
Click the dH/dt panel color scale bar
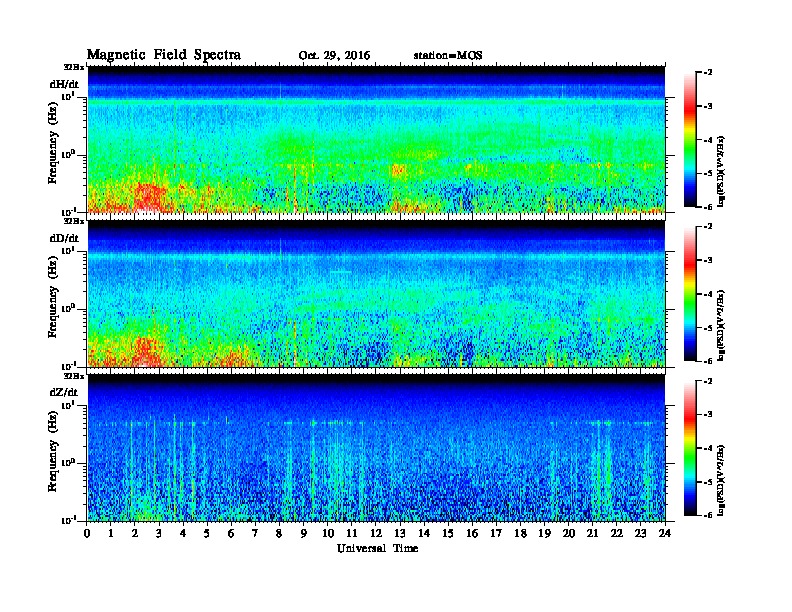coord(690,139)
